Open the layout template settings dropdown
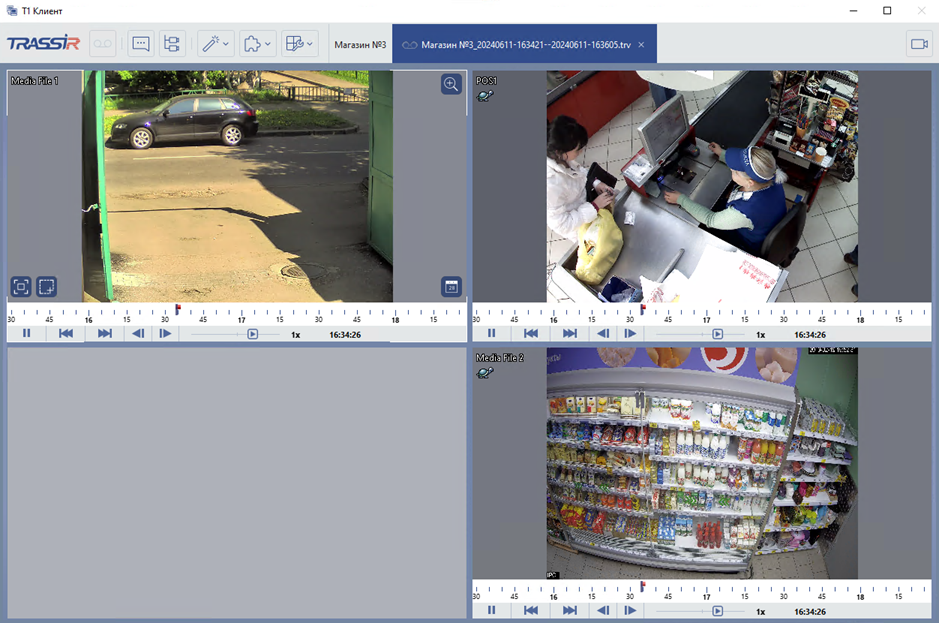 300,44
